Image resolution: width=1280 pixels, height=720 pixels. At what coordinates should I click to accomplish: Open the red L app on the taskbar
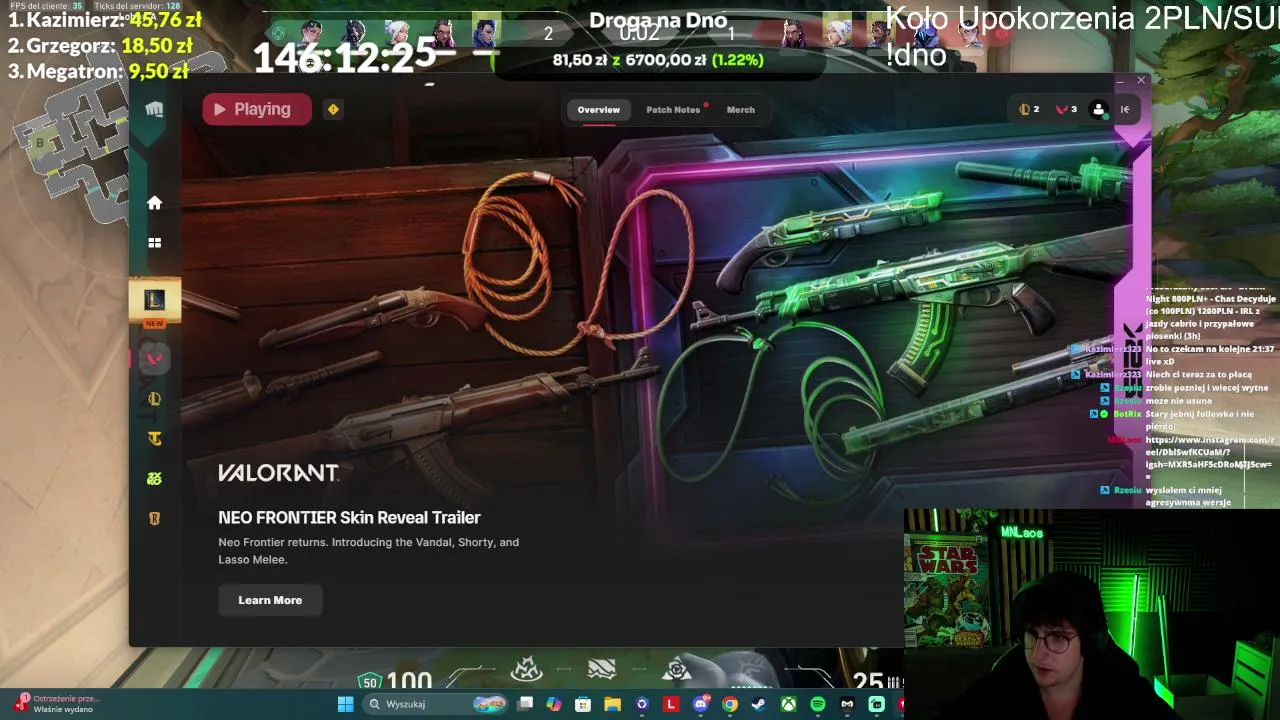tap(671, 704)
